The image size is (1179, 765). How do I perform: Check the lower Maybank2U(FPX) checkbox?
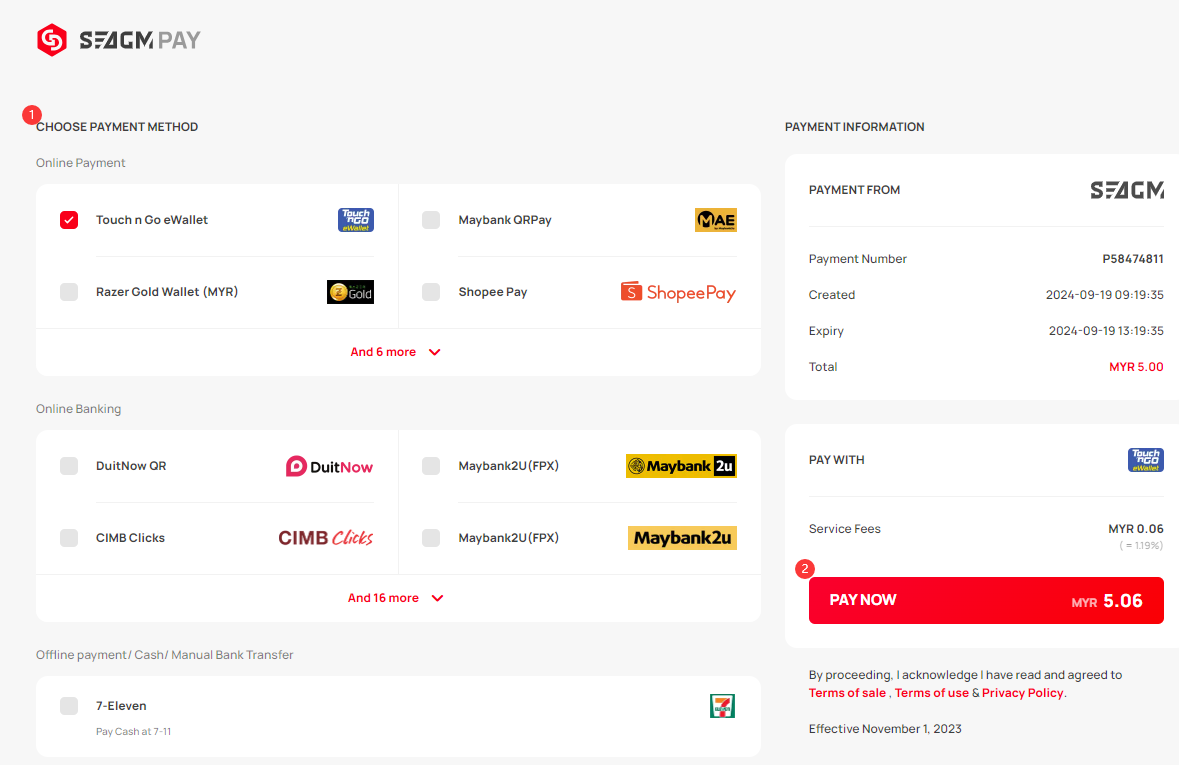[x=431, y=538]
